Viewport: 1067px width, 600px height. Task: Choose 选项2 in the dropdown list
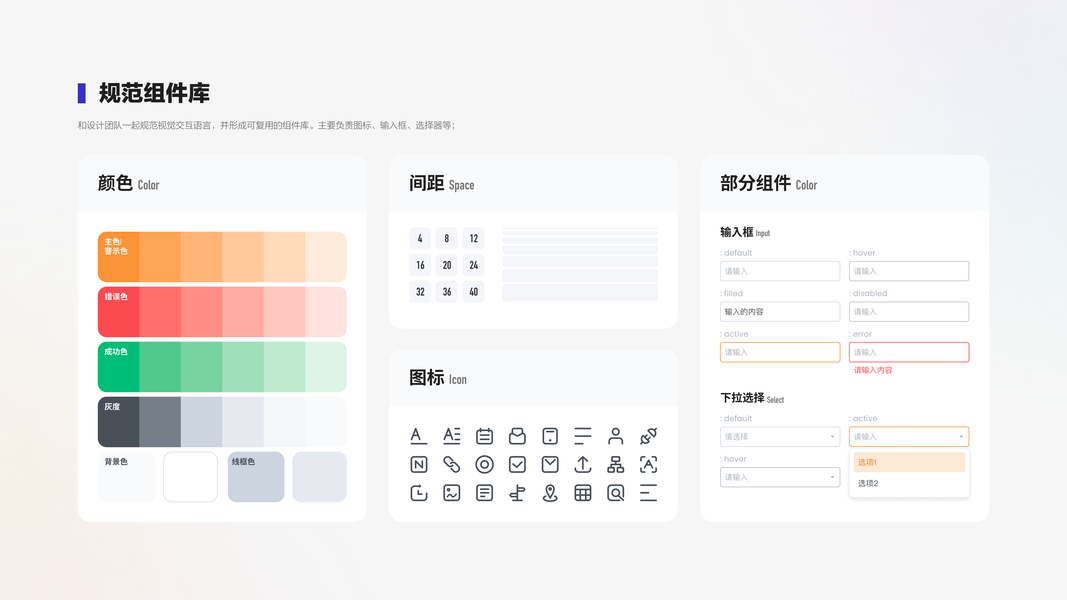pos(908,483)
